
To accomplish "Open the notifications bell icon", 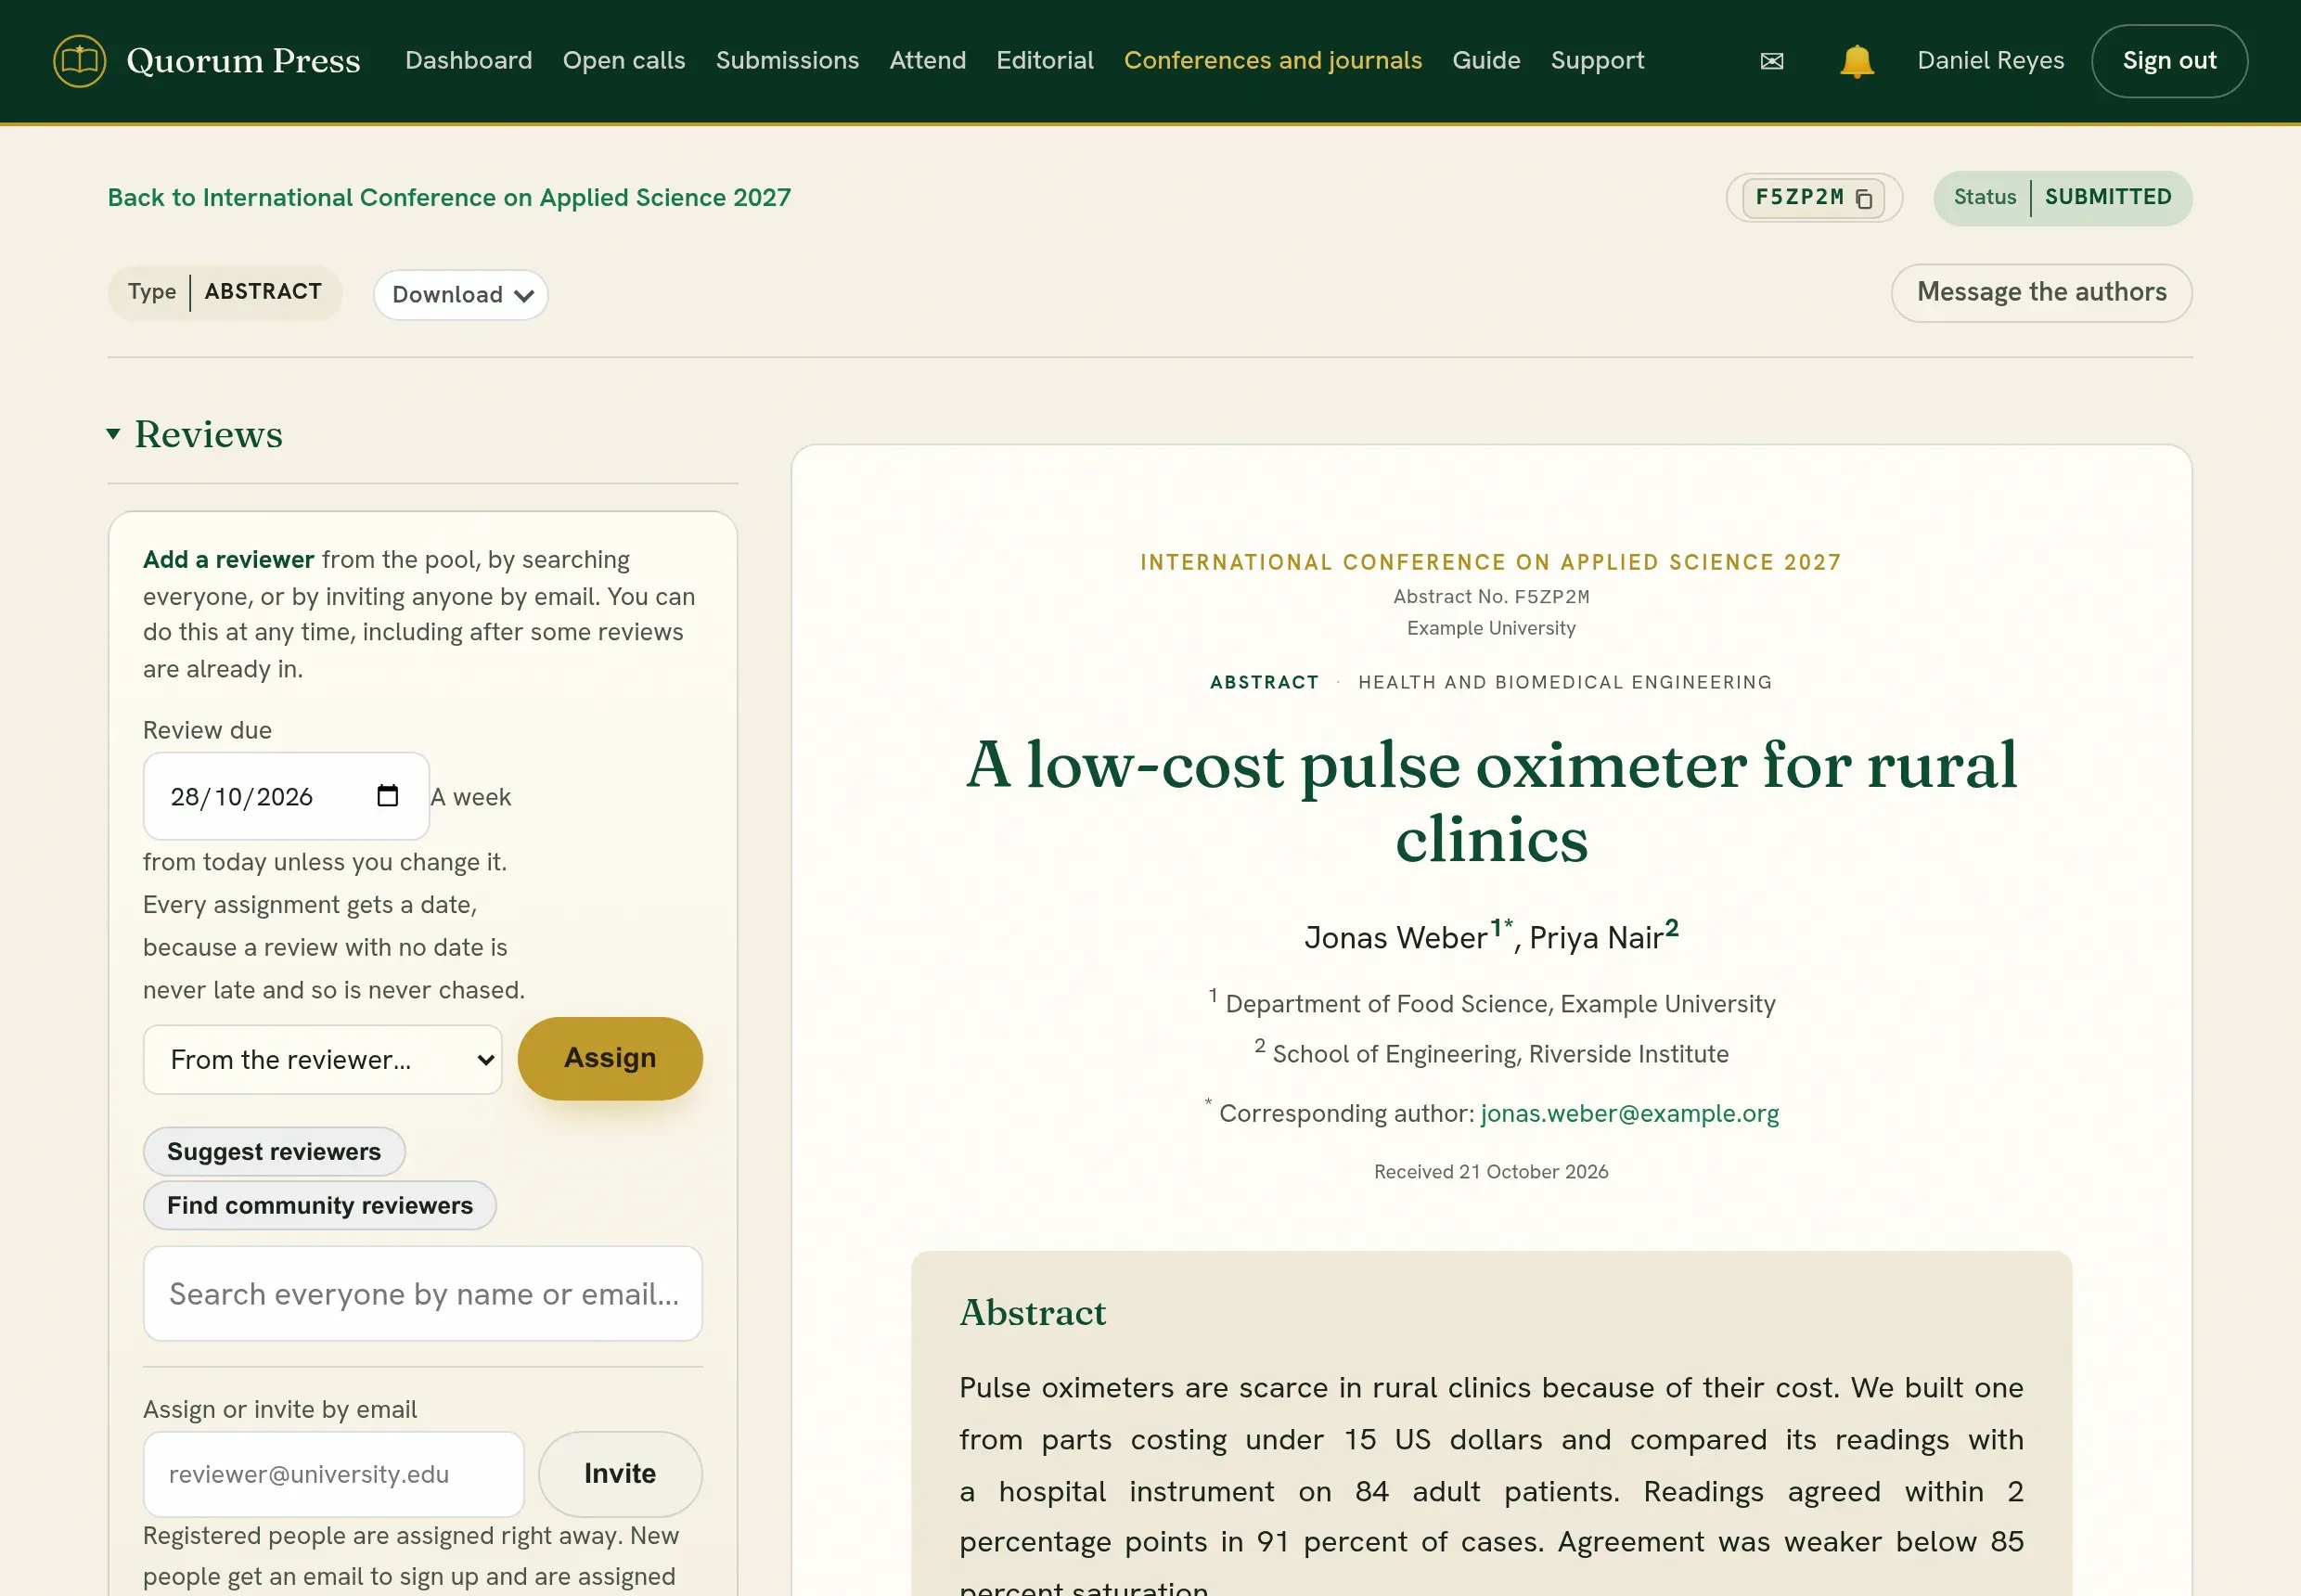I will click(x=1856, y=61).
